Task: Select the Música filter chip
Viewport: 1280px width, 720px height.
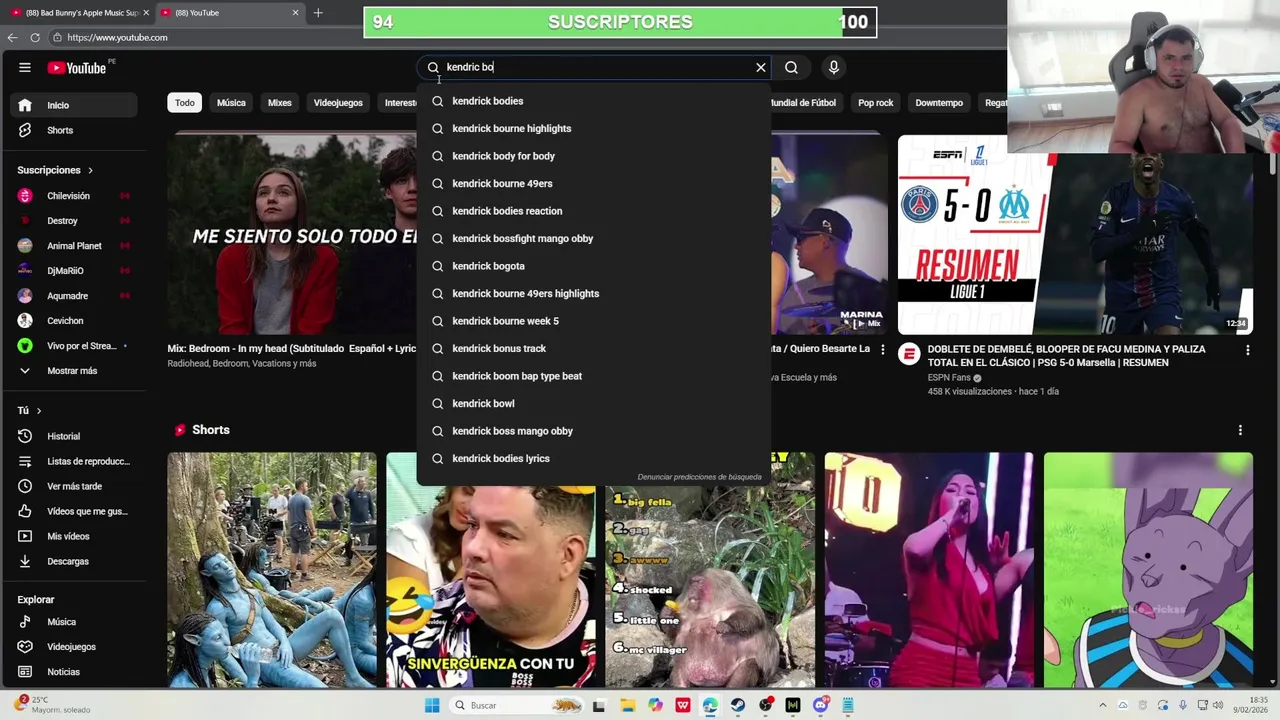Action: coord(231,103)
